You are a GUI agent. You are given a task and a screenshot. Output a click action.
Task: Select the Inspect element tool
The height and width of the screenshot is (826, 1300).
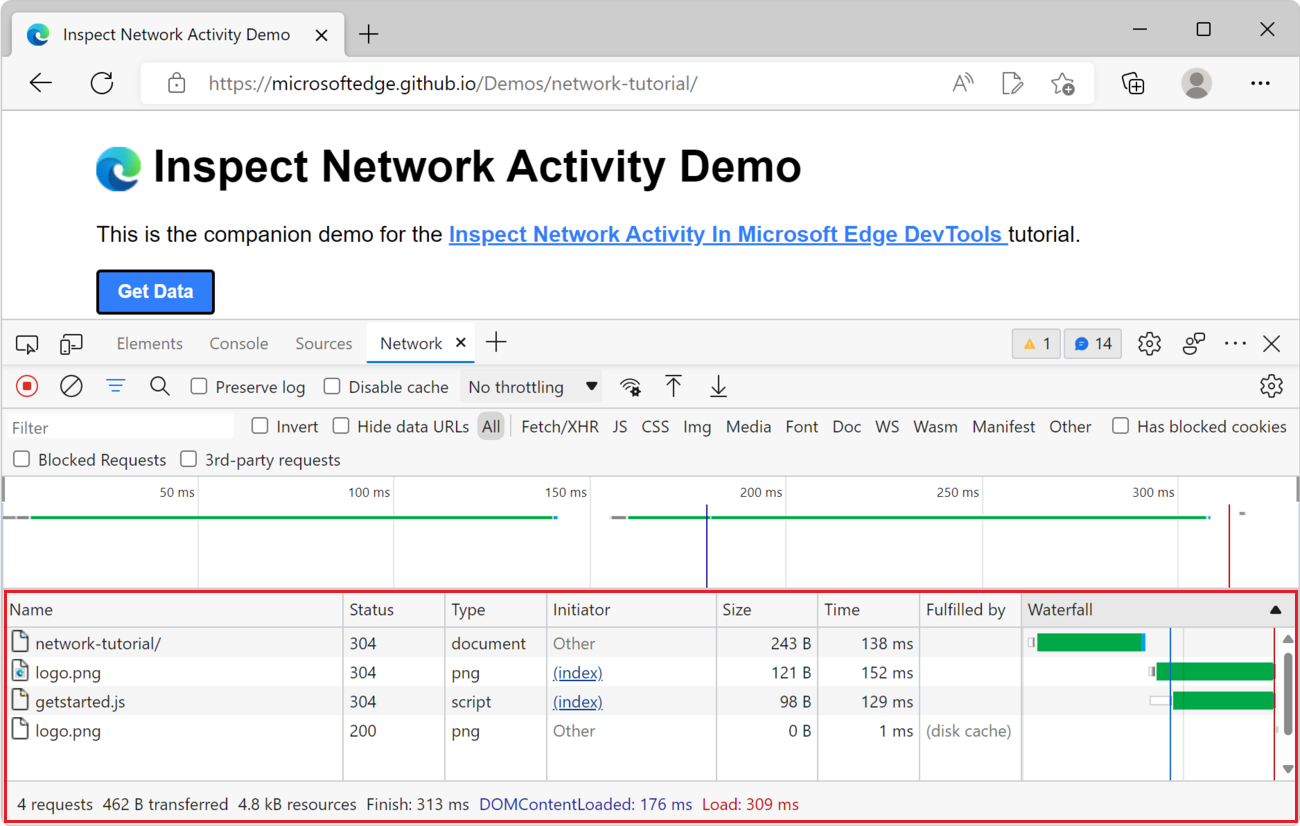(x=26, y=343)
